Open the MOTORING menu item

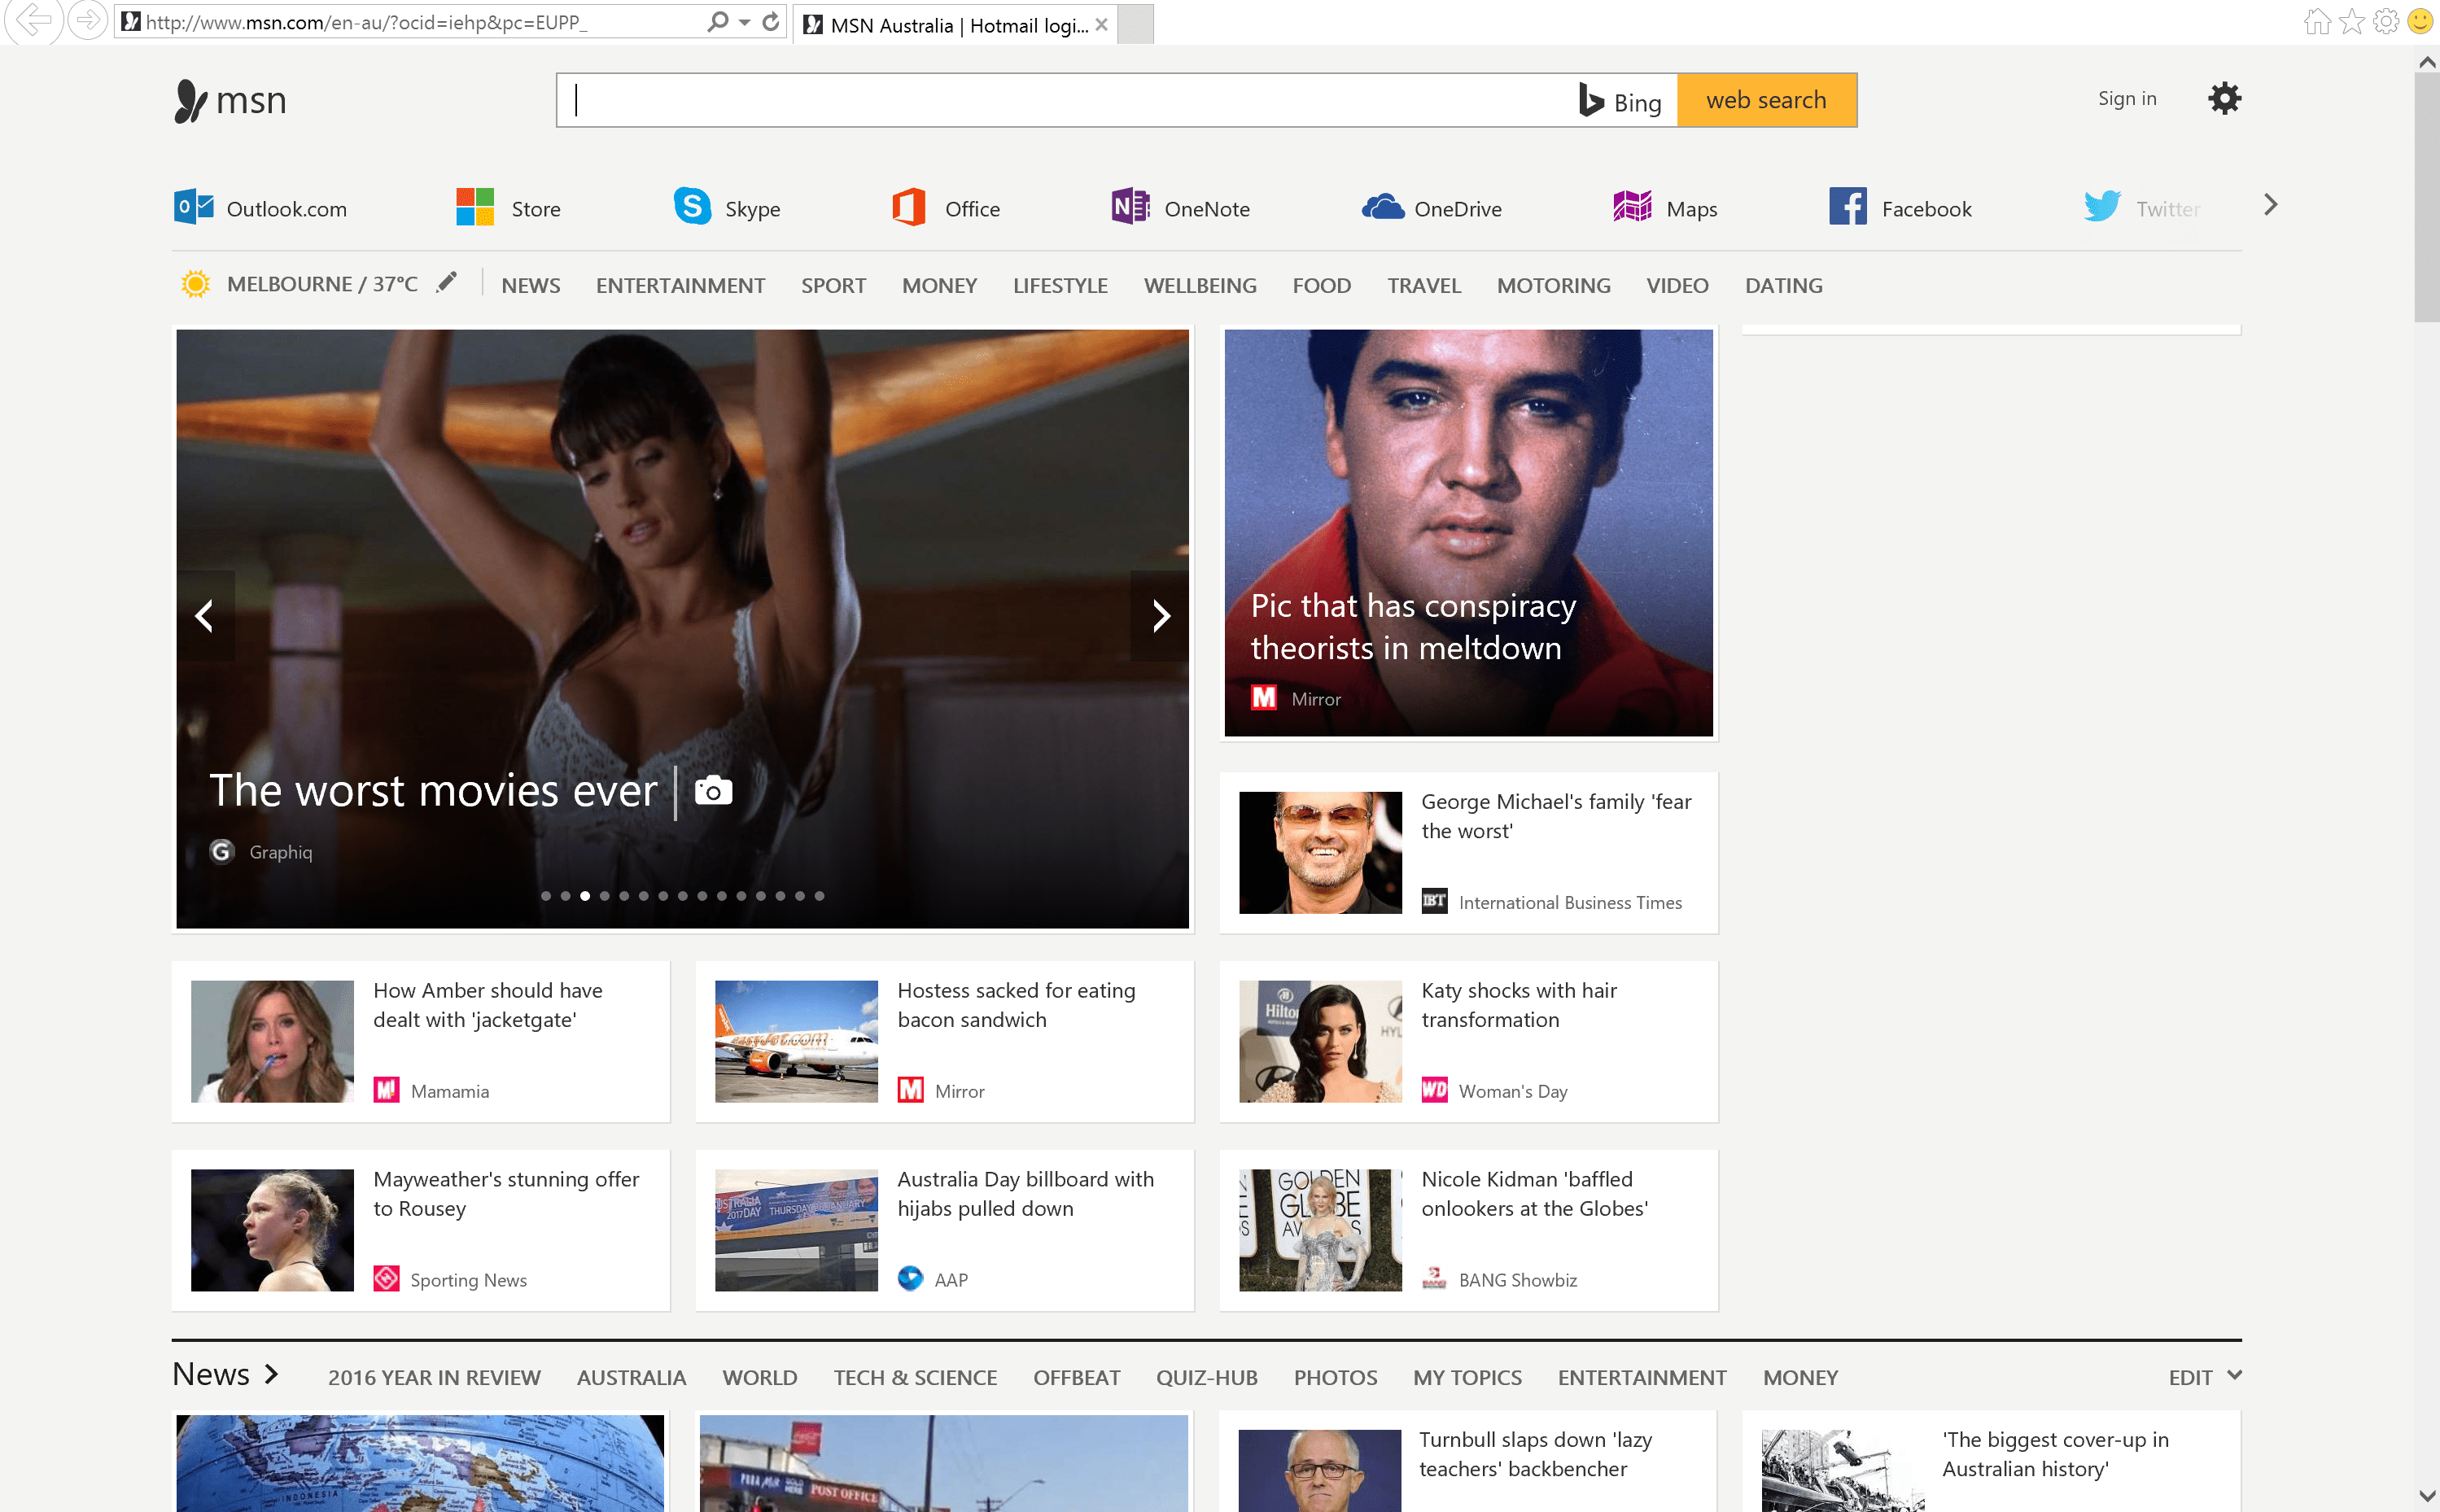pos(1553,286)
